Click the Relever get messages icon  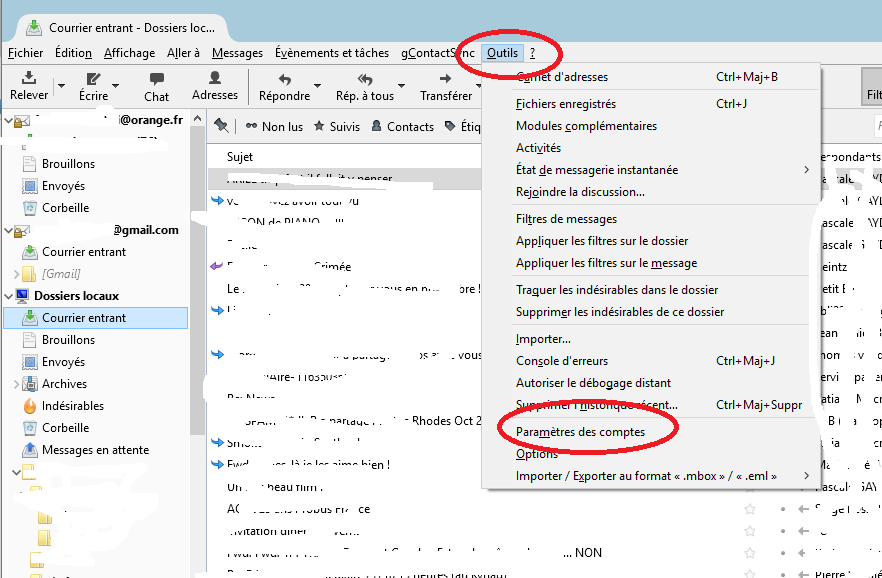[28, 79]
